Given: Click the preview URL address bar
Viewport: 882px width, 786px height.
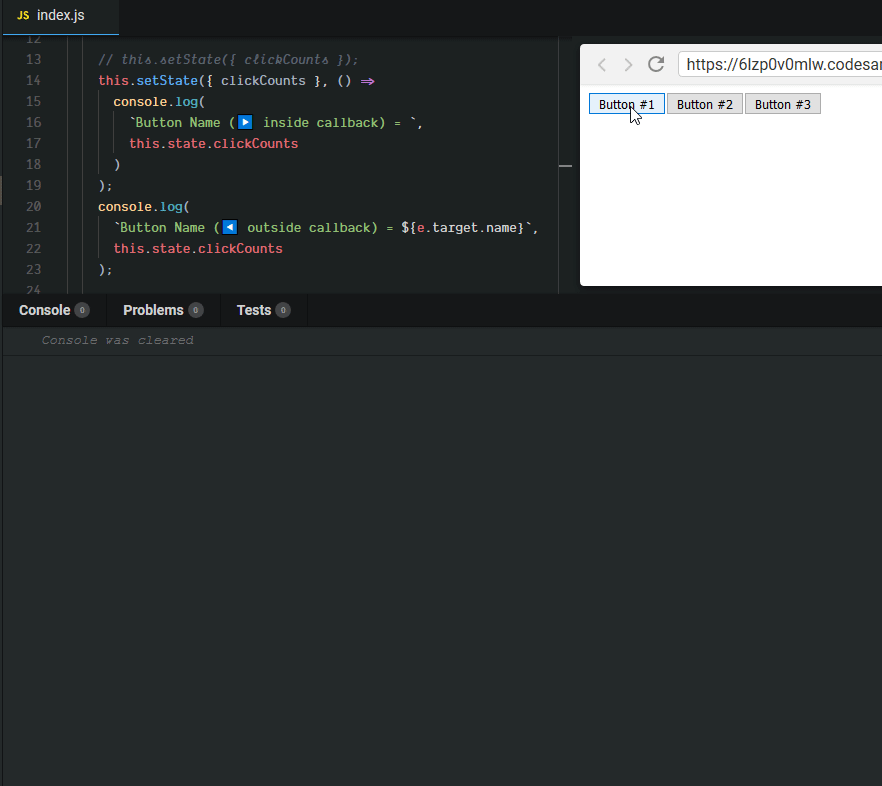Looking at the screenshot, I should pyautogui.click(x=780, y=65).
